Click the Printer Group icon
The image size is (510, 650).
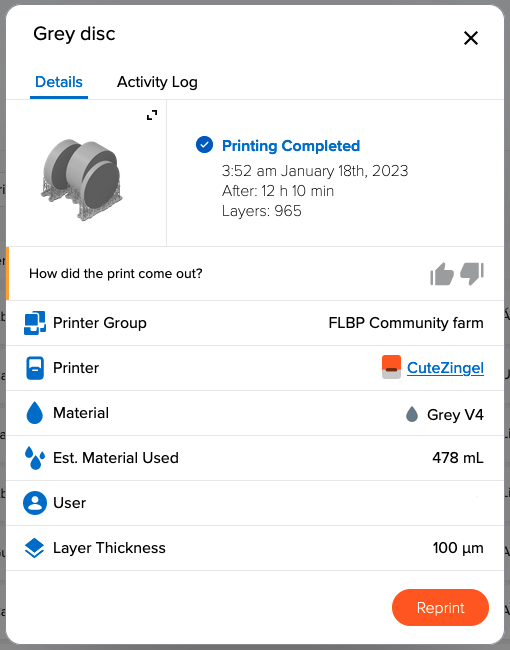pyautogui.click(x=35, y=323)
